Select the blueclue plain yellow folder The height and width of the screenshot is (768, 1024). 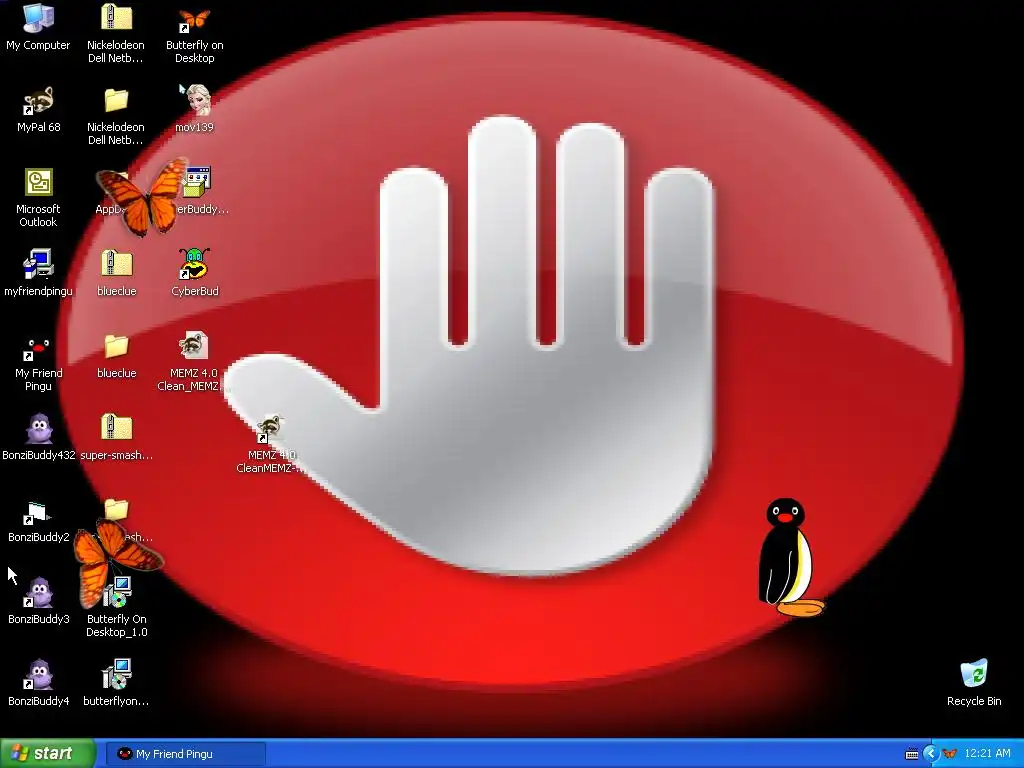[x=116, y=347]
